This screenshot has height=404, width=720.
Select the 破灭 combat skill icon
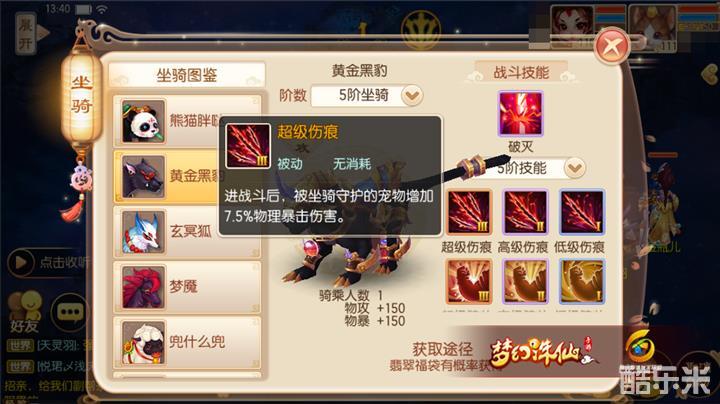coord(520,113)
